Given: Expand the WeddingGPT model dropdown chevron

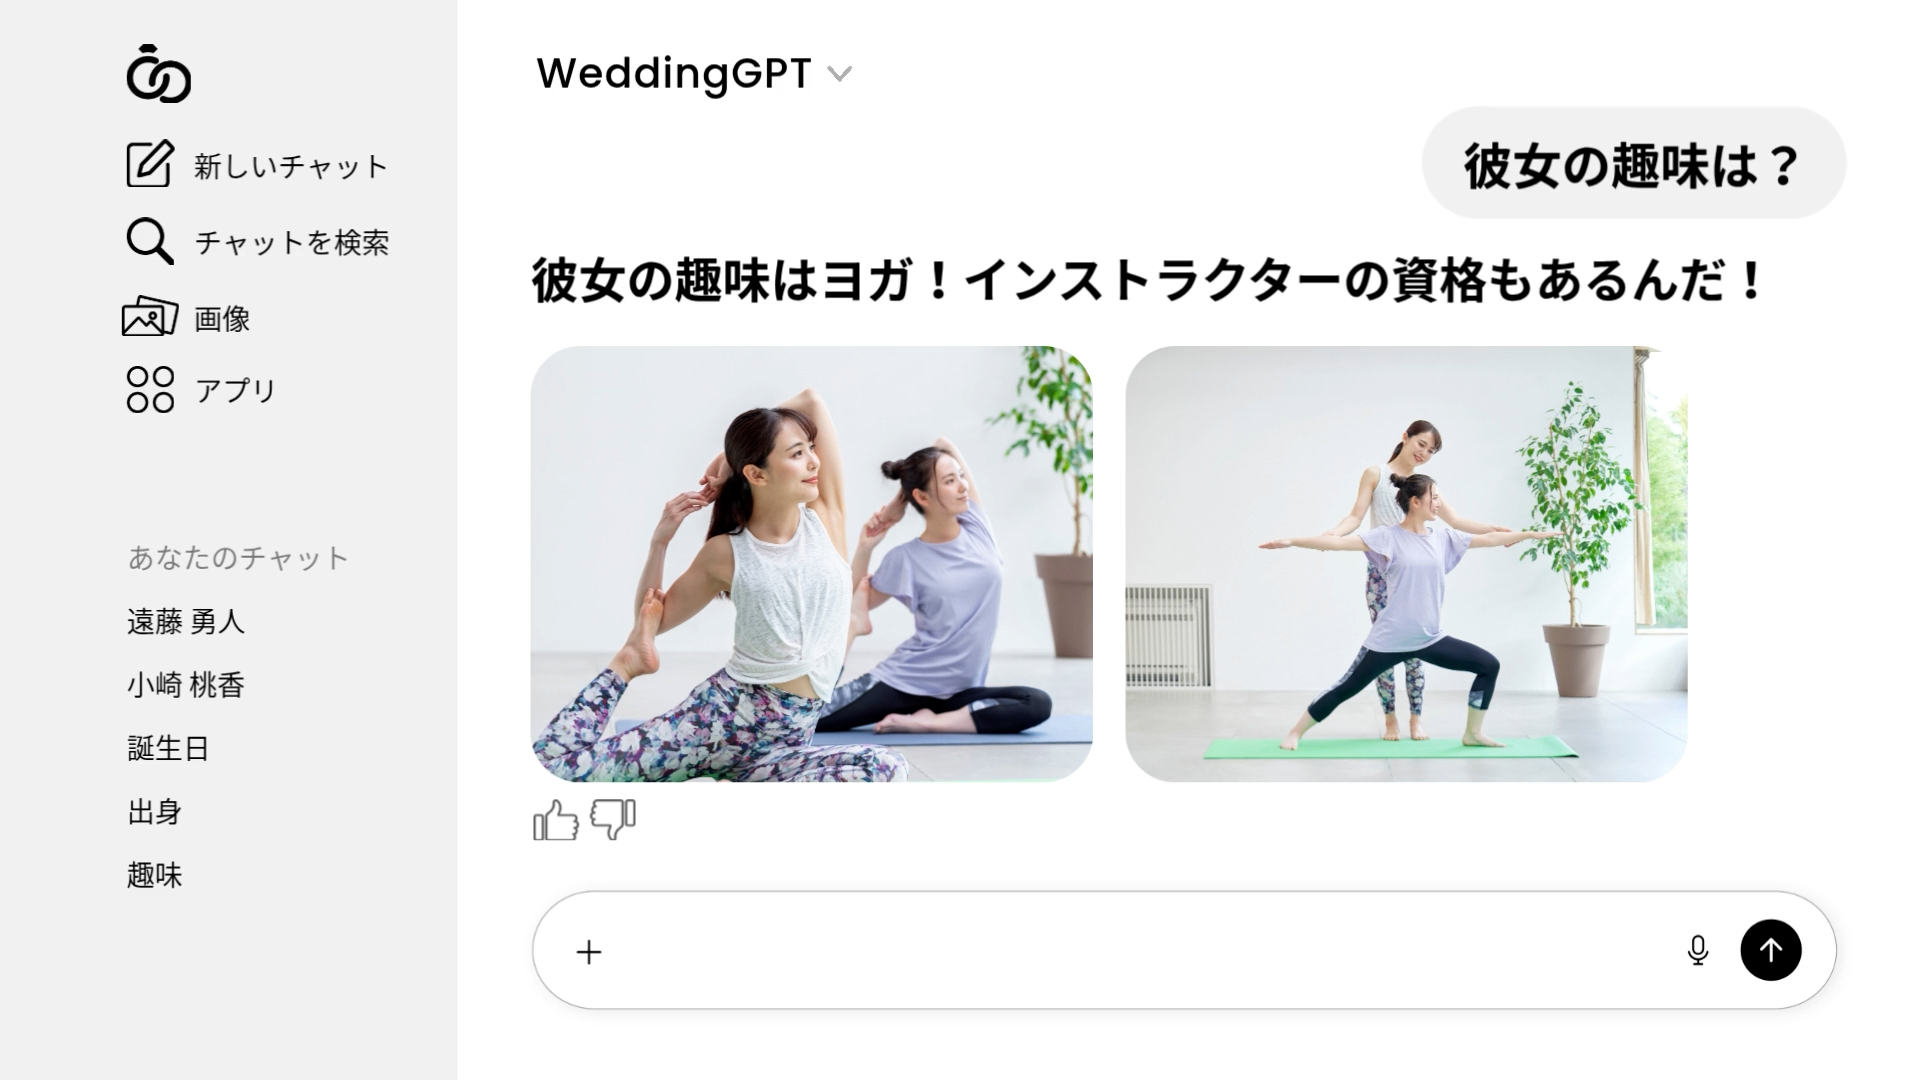Looking at the screenshot, I should click(x=840, y=74).
